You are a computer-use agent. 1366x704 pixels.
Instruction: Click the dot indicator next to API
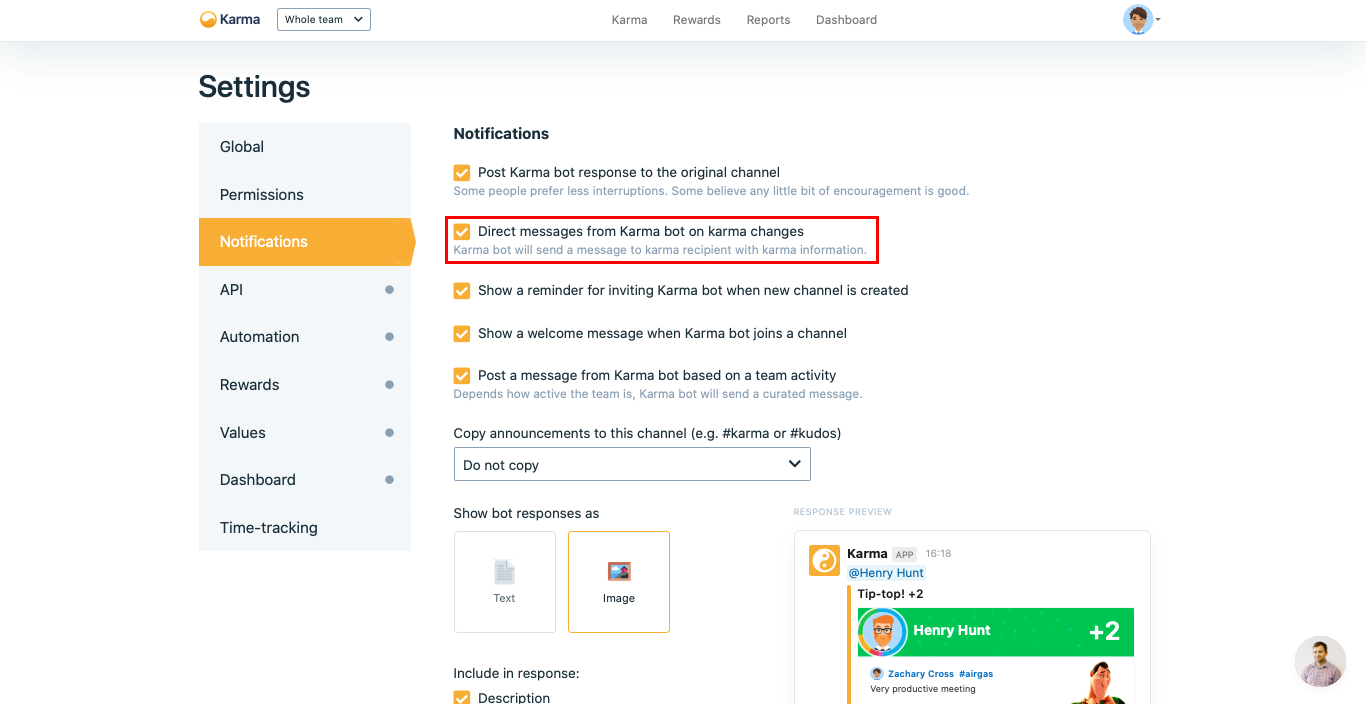click(x=389, y=290)
